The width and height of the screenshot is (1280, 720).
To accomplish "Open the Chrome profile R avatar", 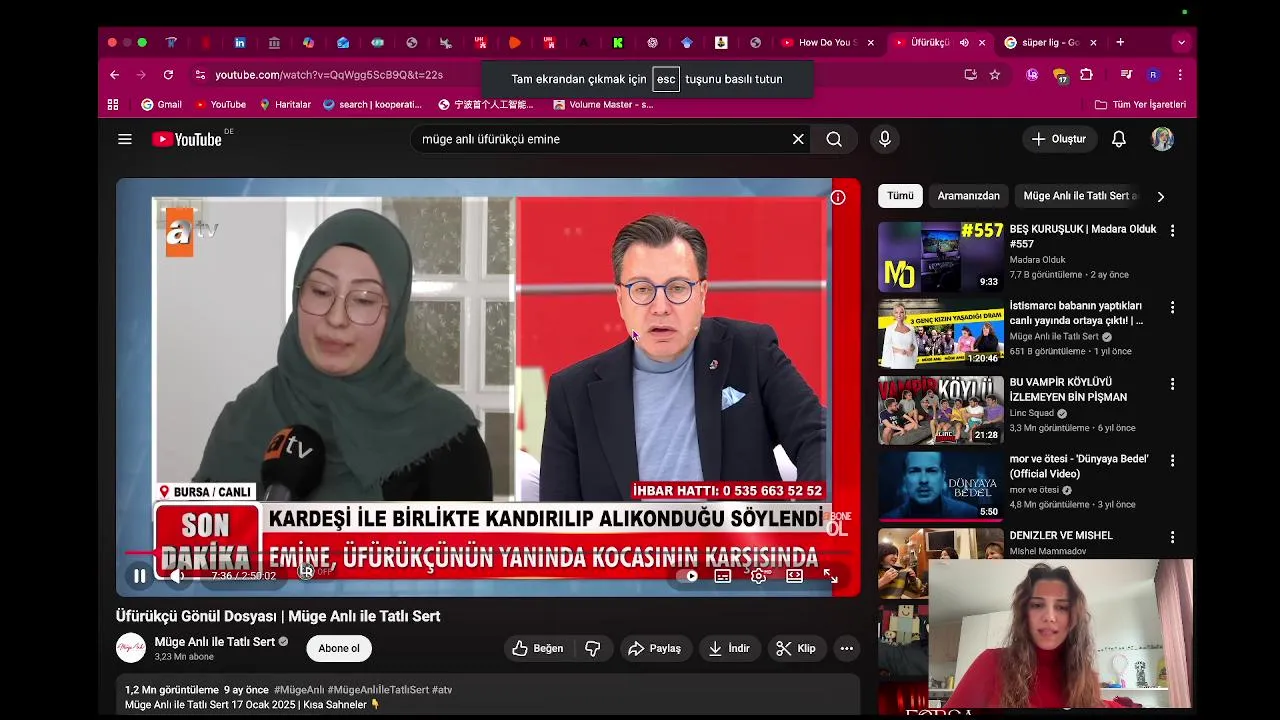I will pyautogui.click(x=1153, y=74).
